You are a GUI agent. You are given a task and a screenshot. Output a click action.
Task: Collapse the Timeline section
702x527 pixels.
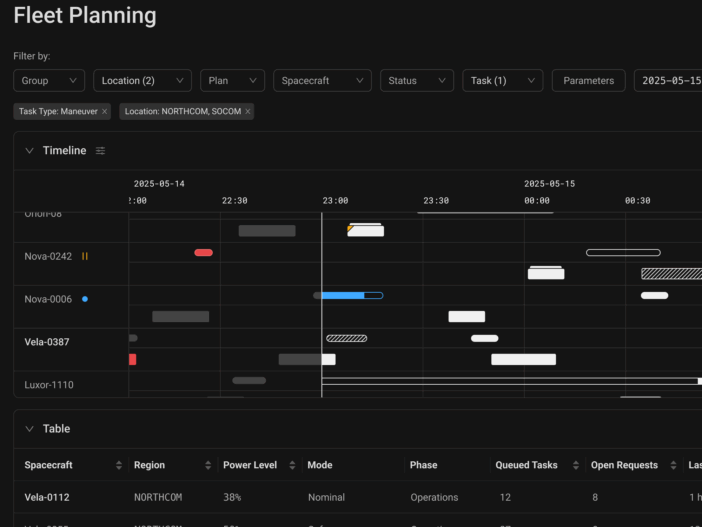pos(29,151)
